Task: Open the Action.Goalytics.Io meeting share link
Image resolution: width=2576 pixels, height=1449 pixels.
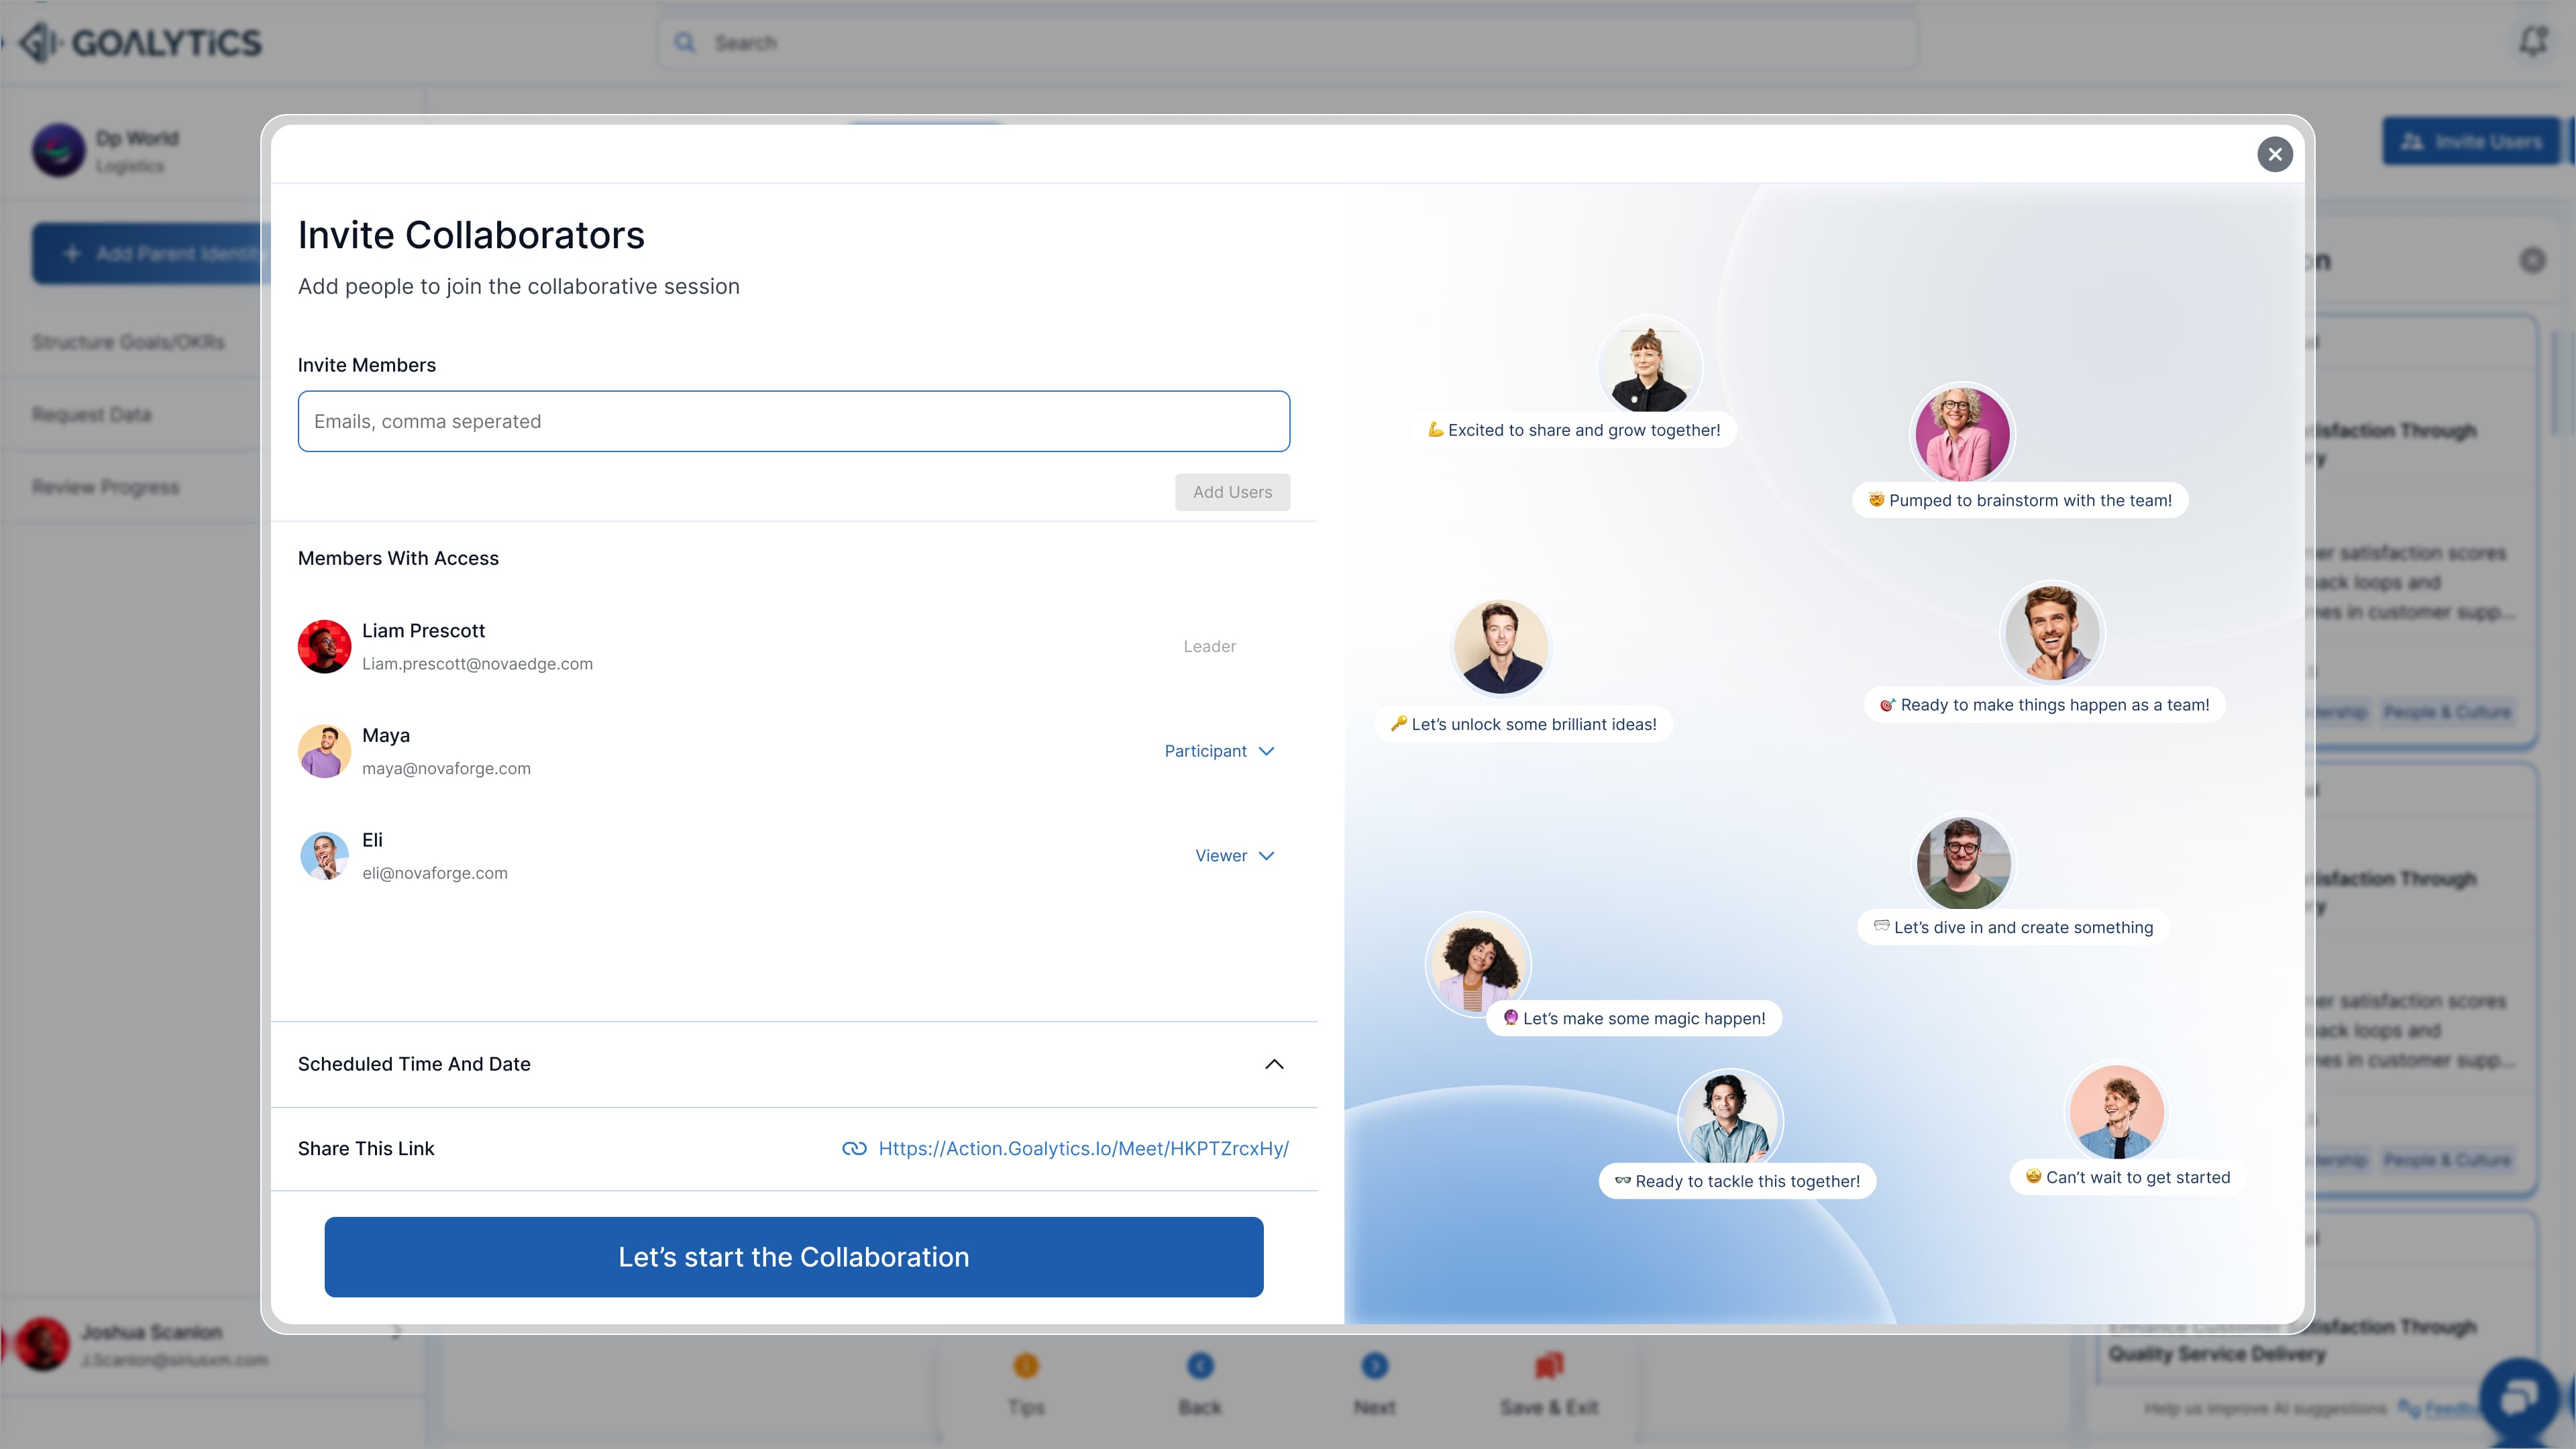Action: (1083, 1148)
